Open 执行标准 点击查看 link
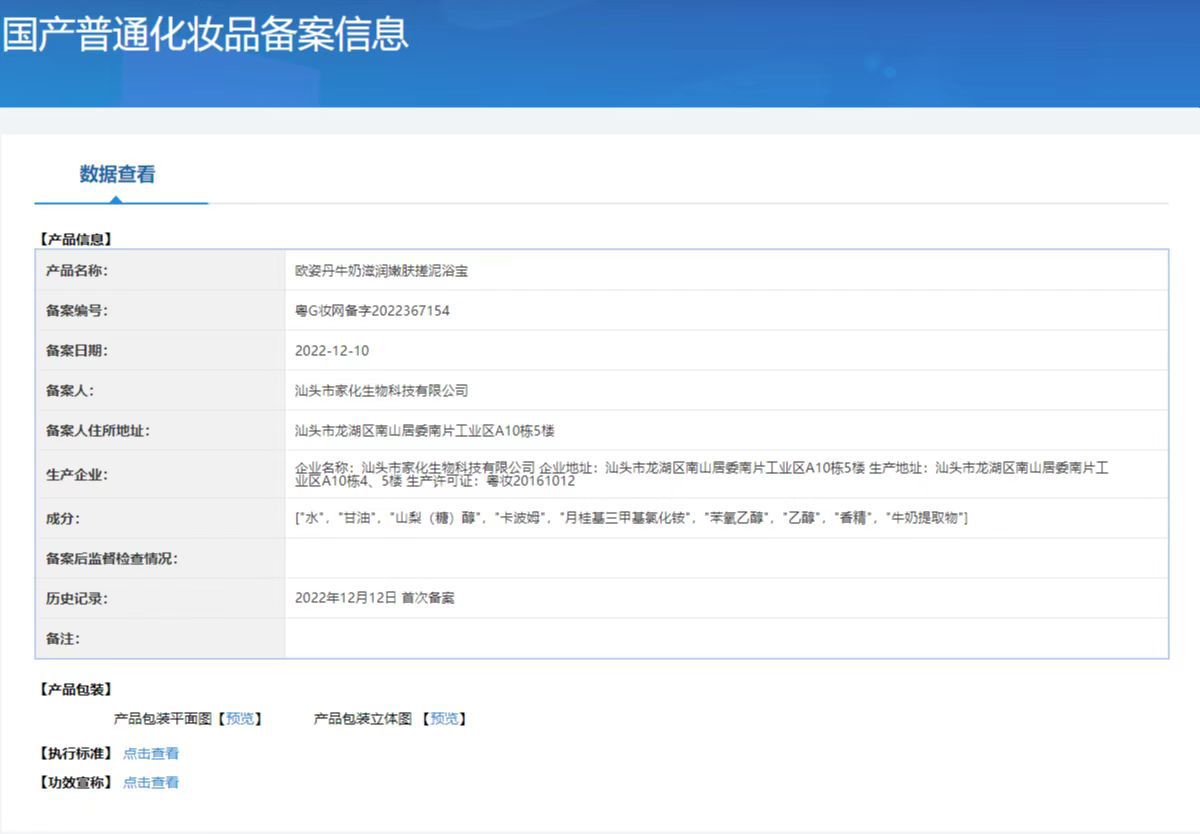 (151, 753)
